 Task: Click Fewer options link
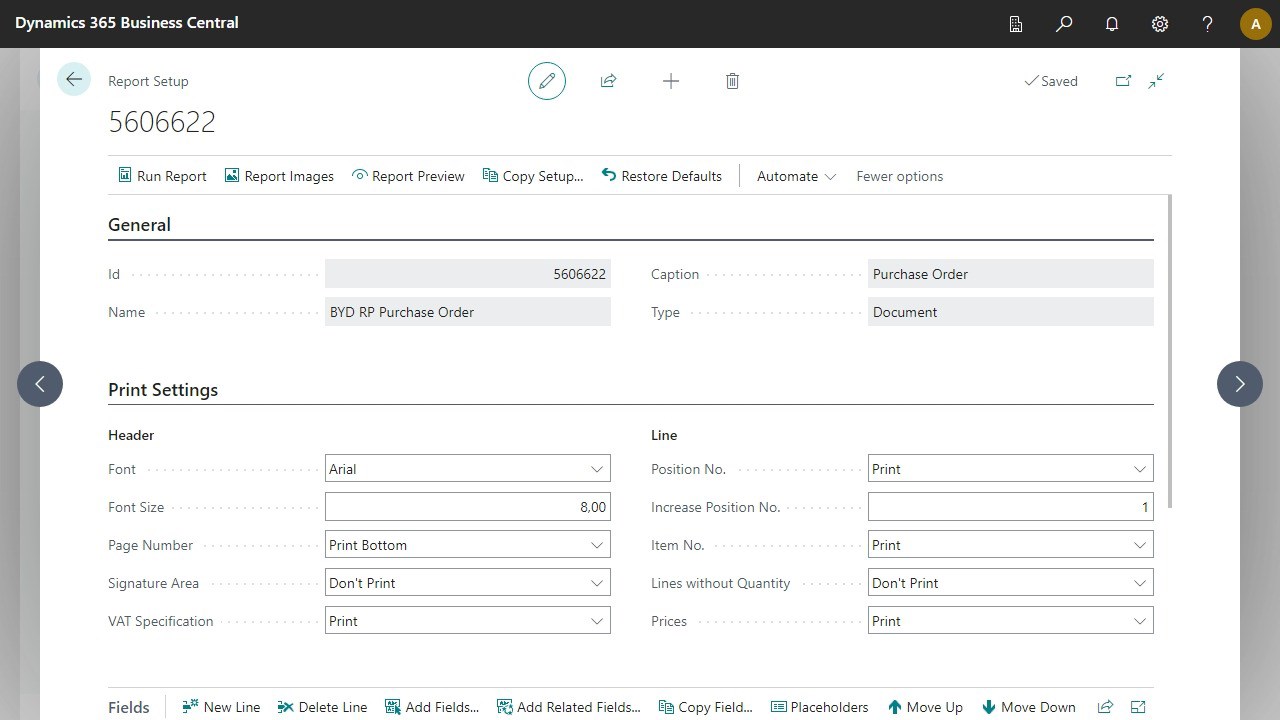899,176
